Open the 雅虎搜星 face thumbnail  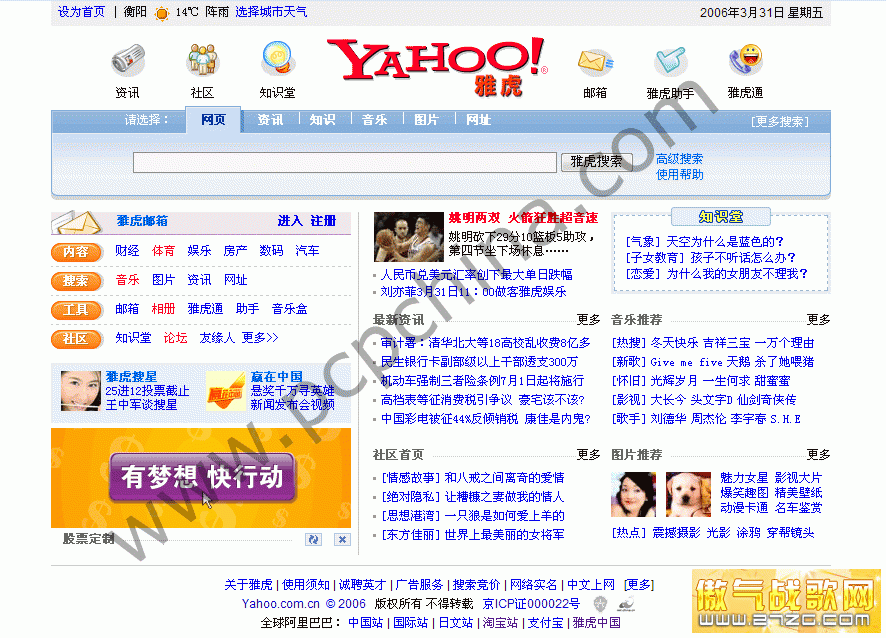(80, 390)
